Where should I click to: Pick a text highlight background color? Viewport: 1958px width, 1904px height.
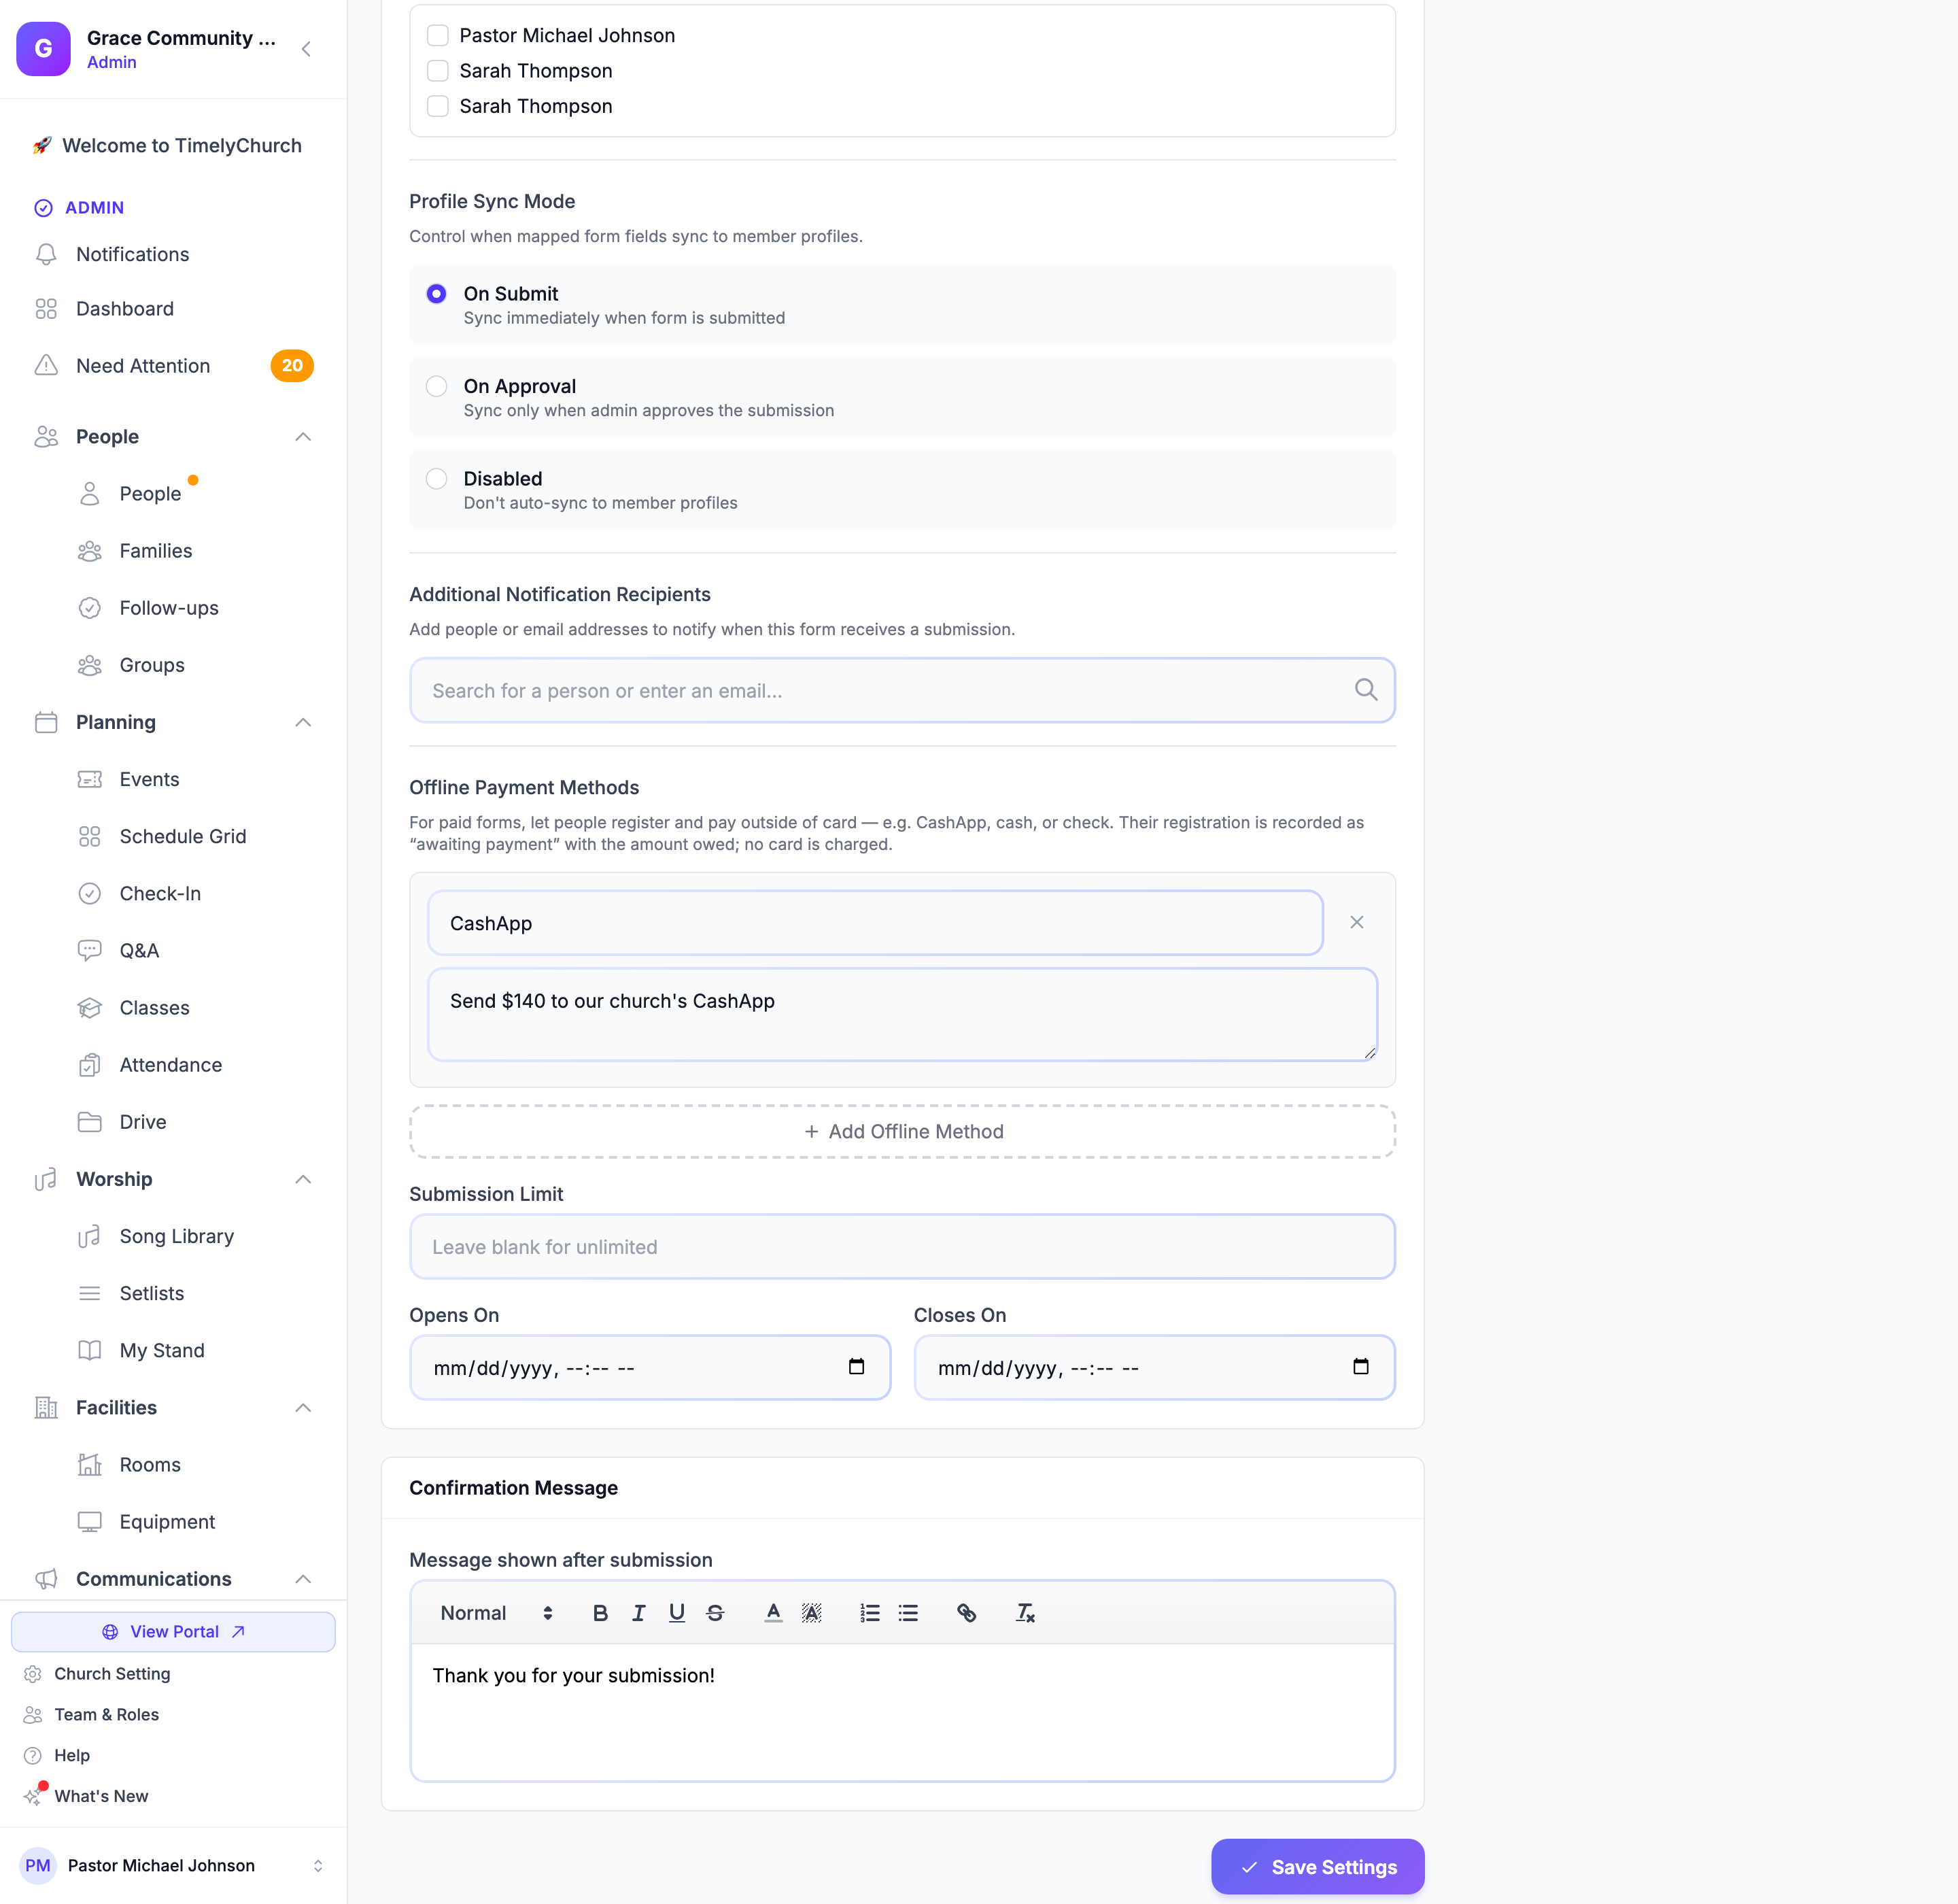tap(812, 1613)
